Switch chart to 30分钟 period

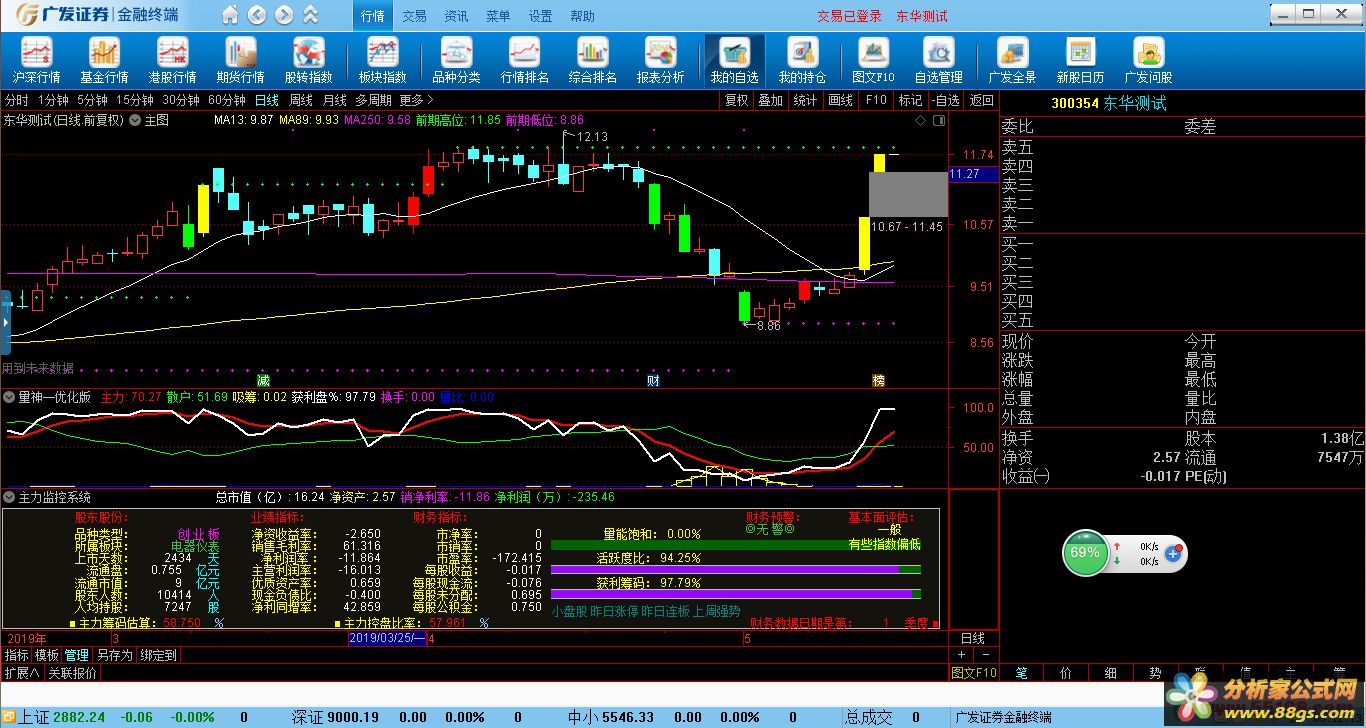coord(180,100)
